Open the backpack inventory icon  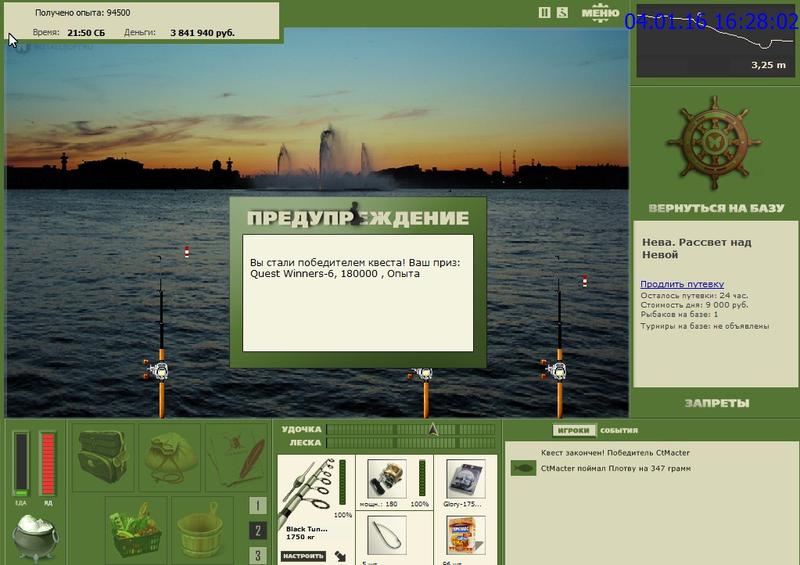(103, 457)
